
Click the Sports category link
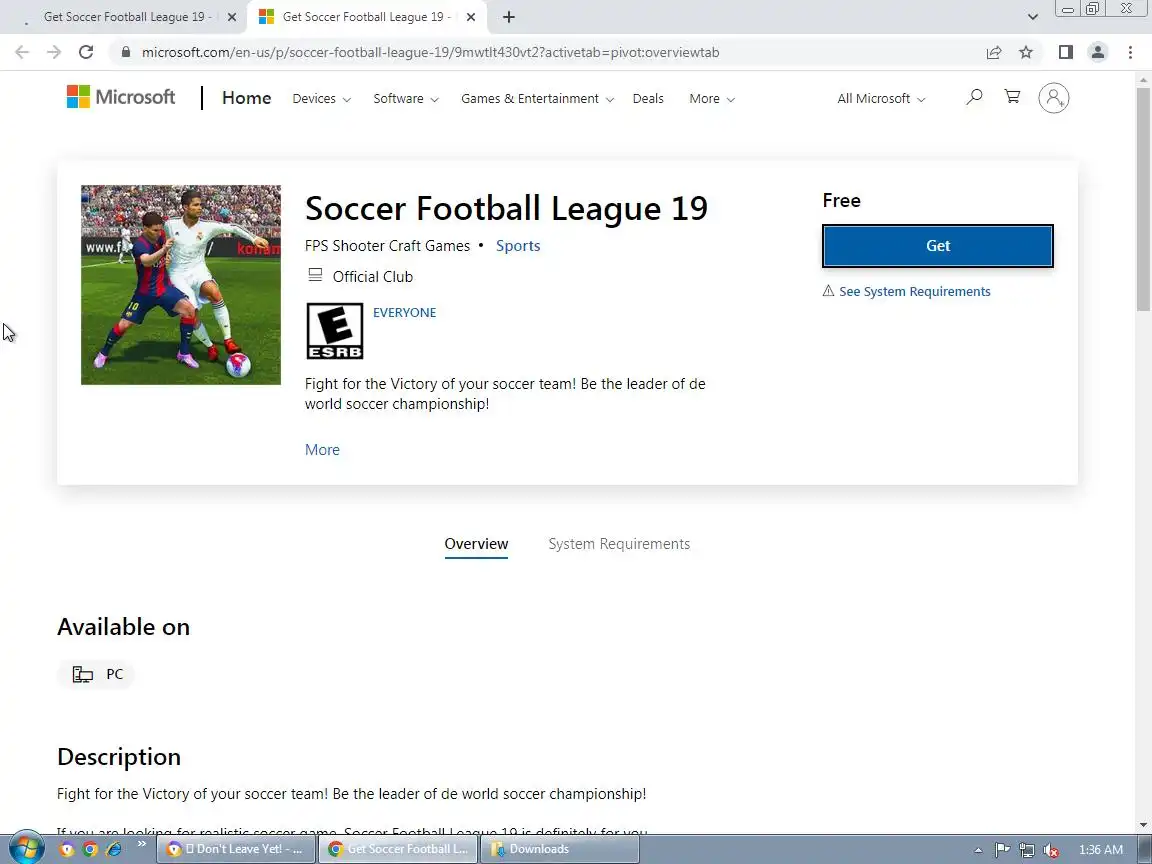(518, 245)
